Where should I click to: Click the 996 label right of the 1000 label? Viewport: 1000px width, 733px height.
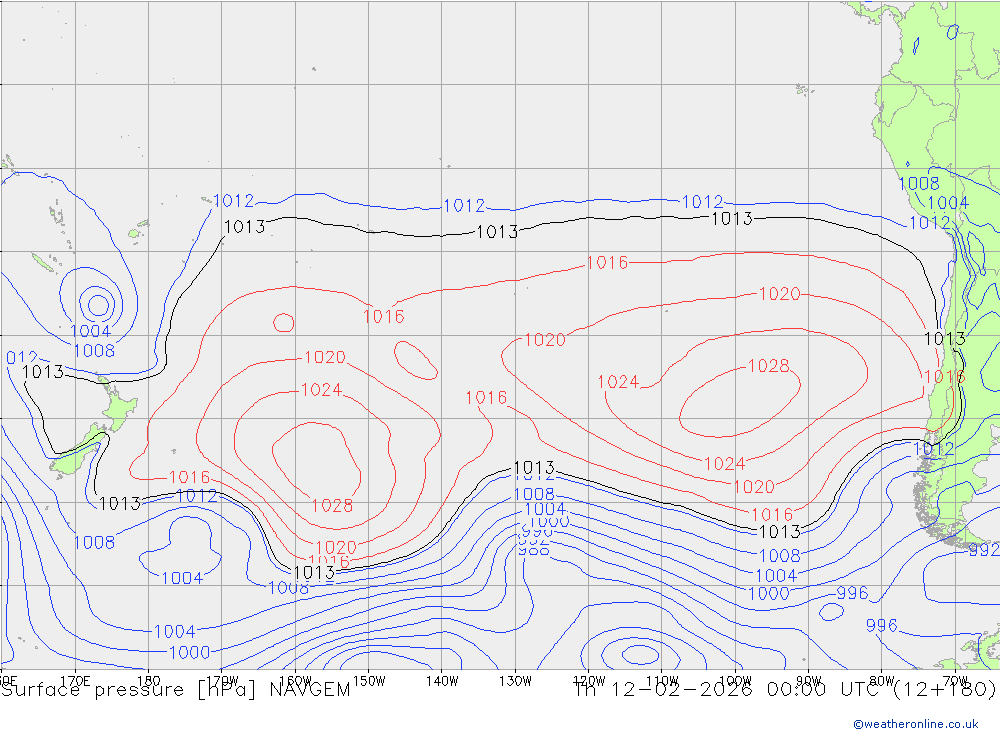[852, 593]
